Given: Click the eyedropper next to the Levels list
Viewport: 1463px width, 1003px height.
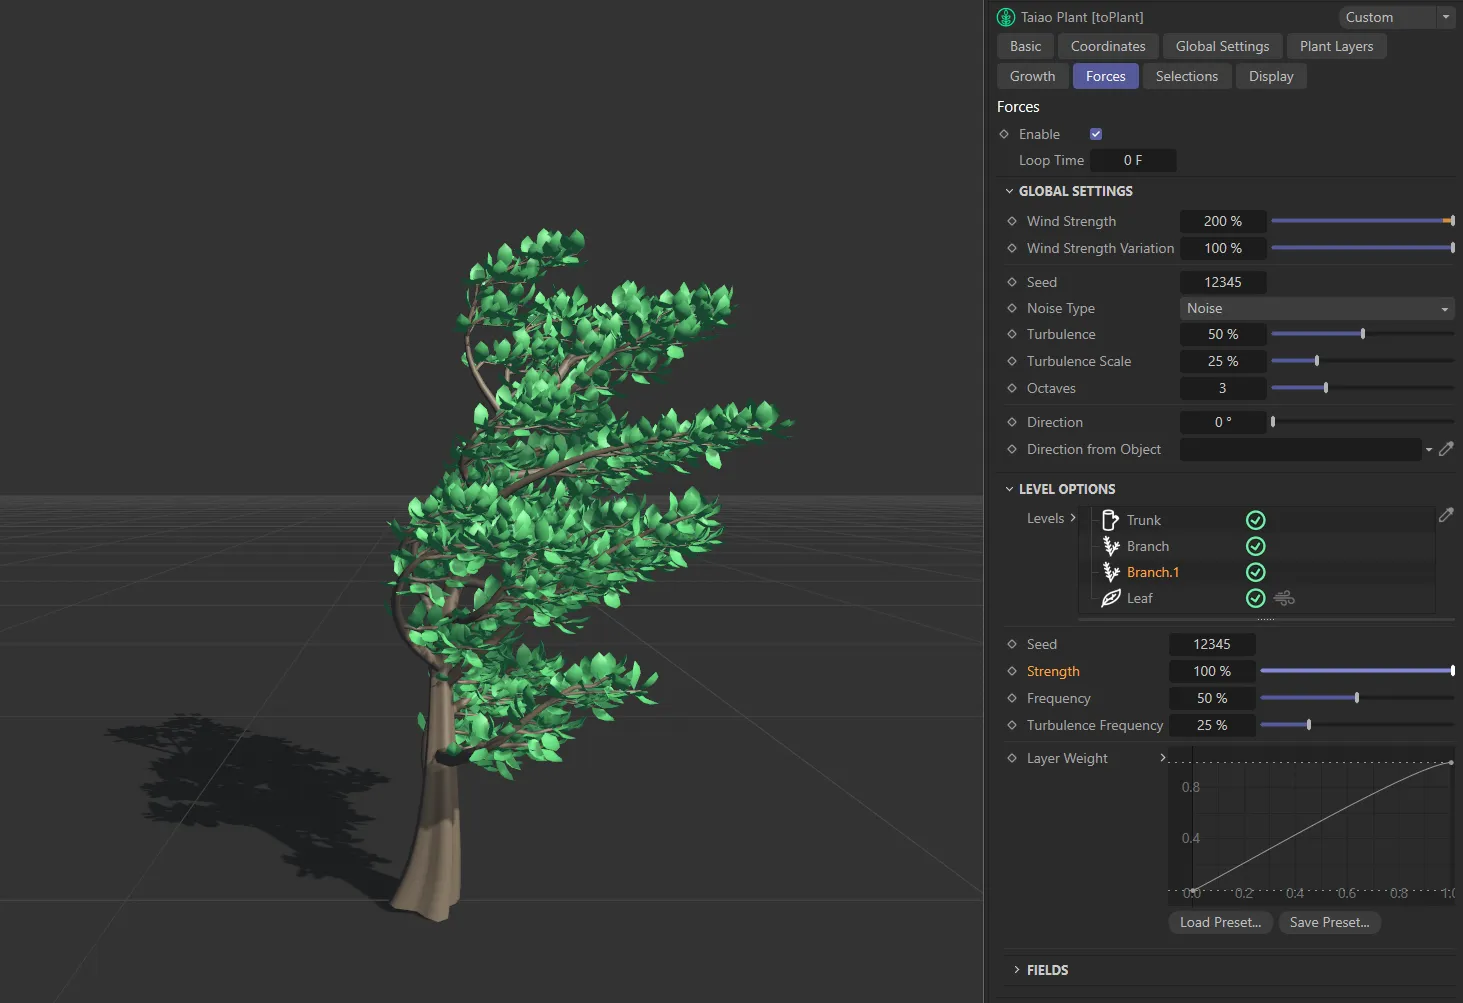Looking at the screenshot, I should pyautogui.click(x=1446, y=515).
